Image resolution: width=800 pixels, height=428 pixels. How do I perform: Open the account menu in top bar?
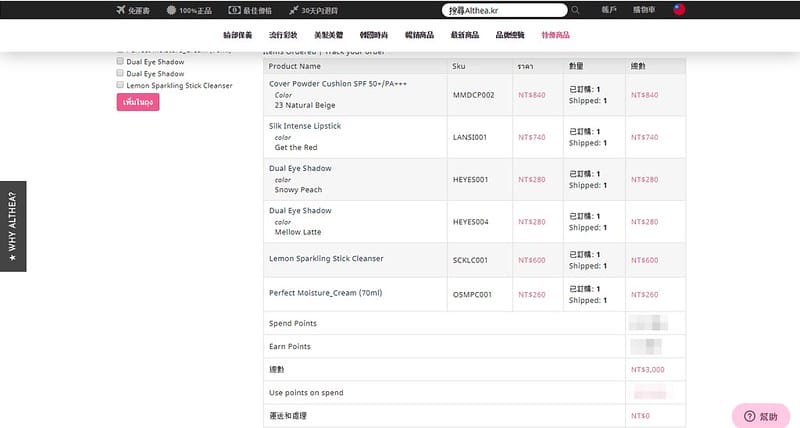tap(609, 10)
